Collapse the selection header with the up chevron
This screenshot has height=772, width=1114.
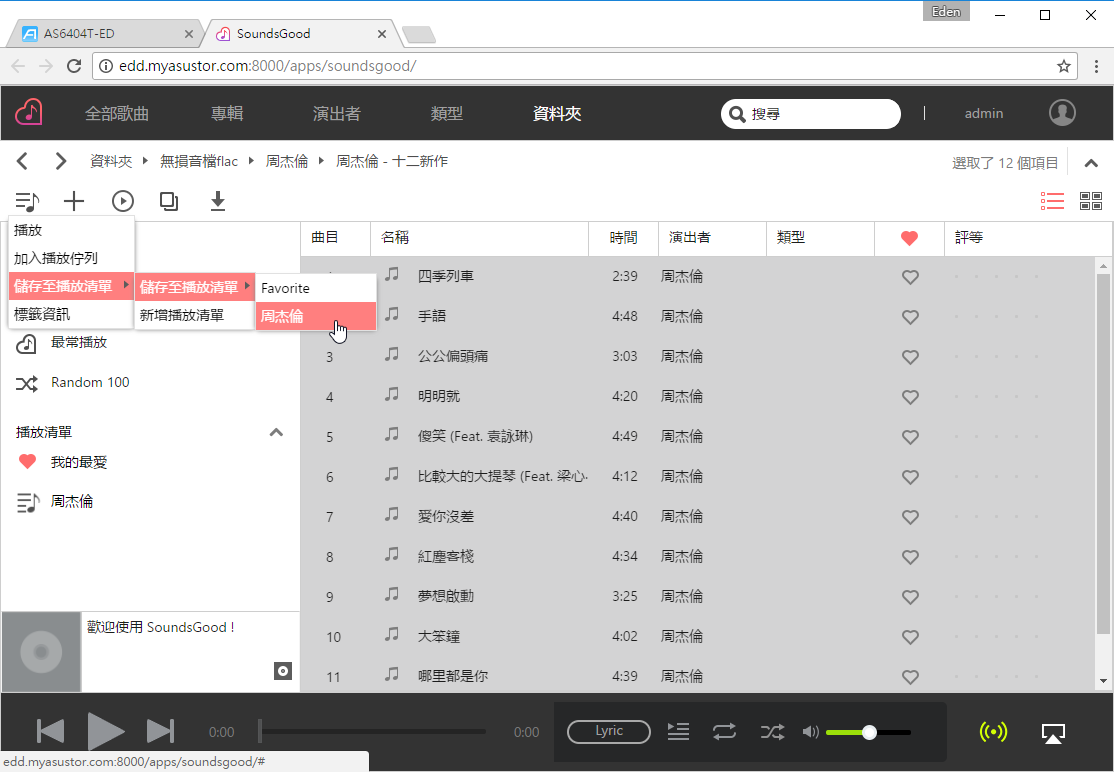pos(1091,163)
